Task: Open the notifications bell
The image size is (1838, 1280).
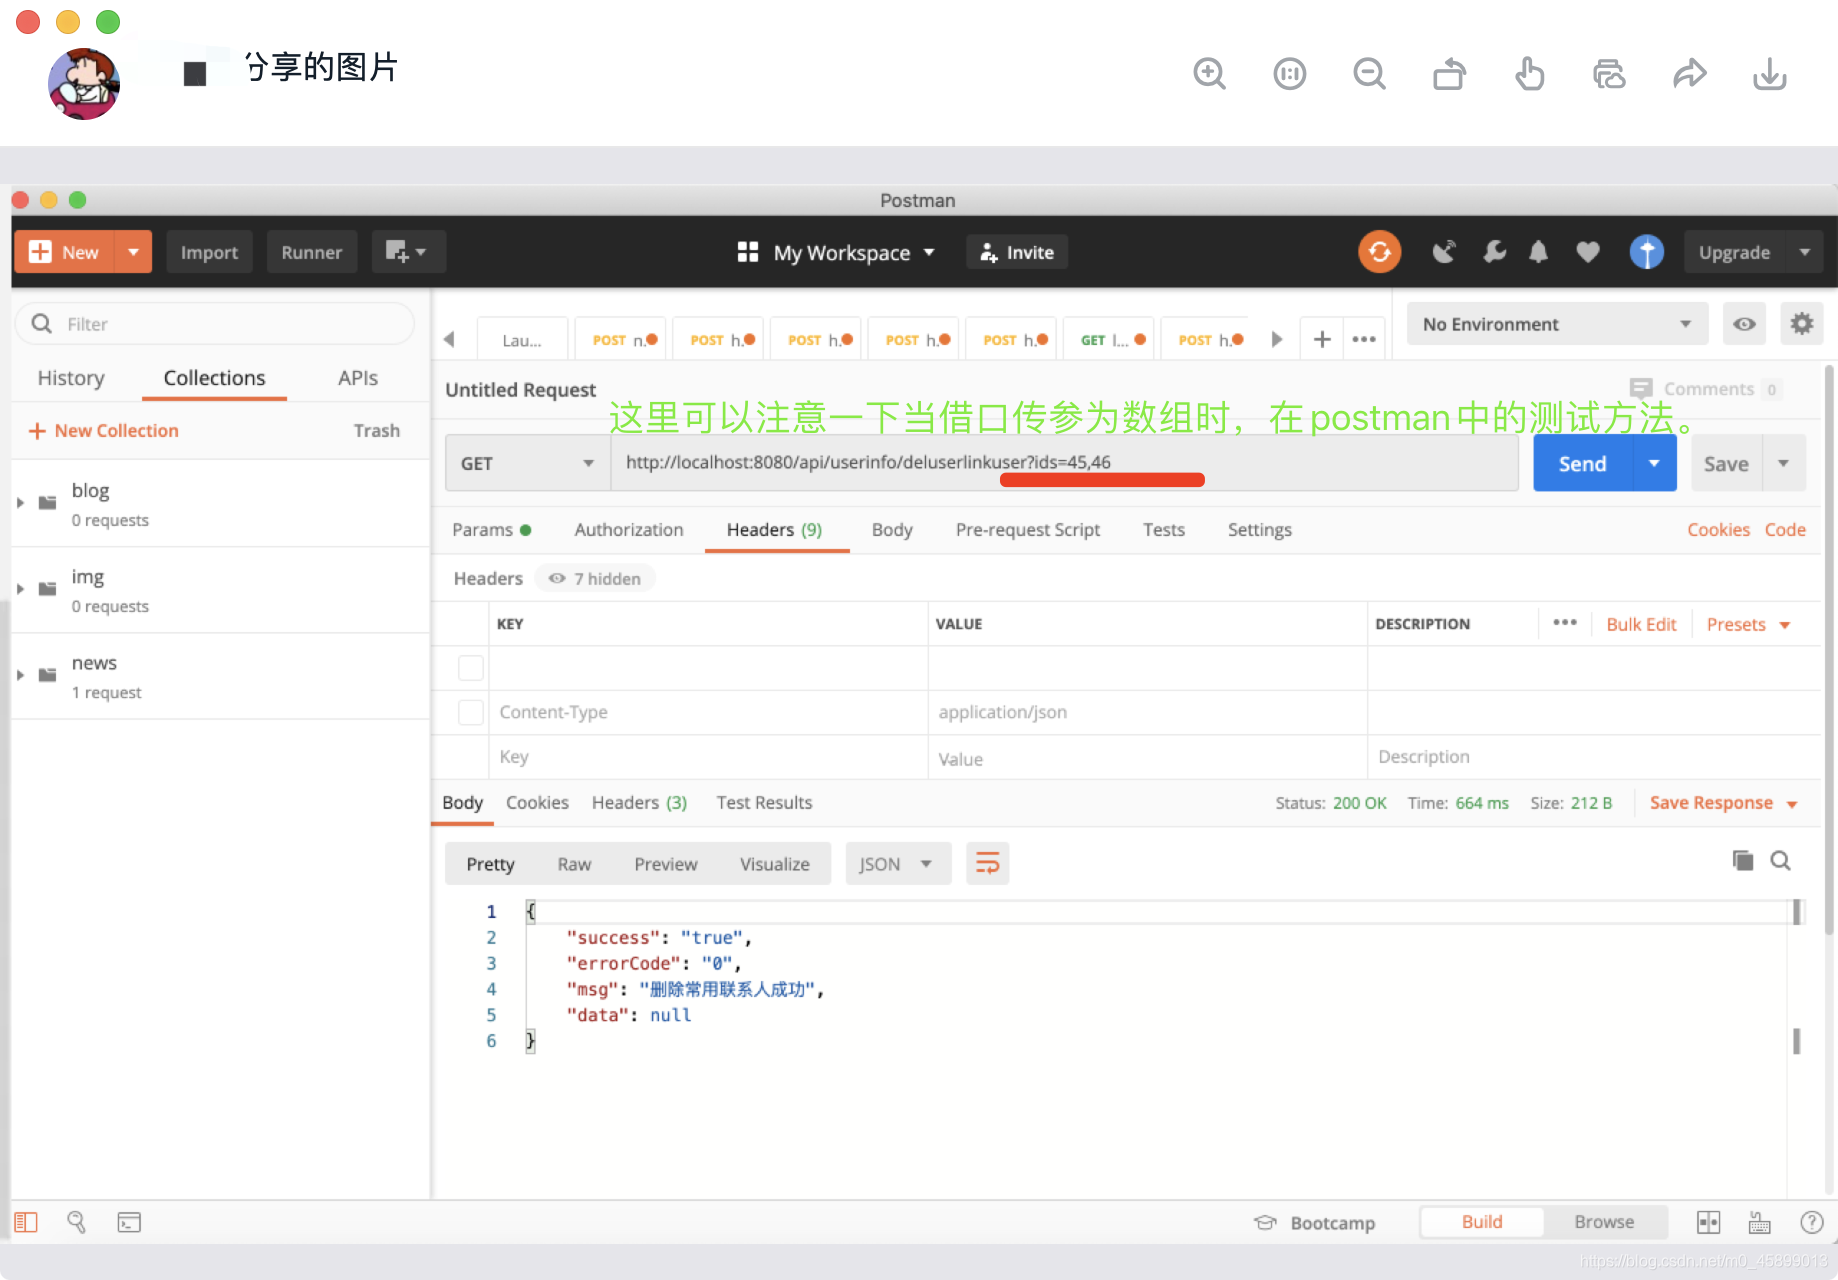Action: (1539, 252)
